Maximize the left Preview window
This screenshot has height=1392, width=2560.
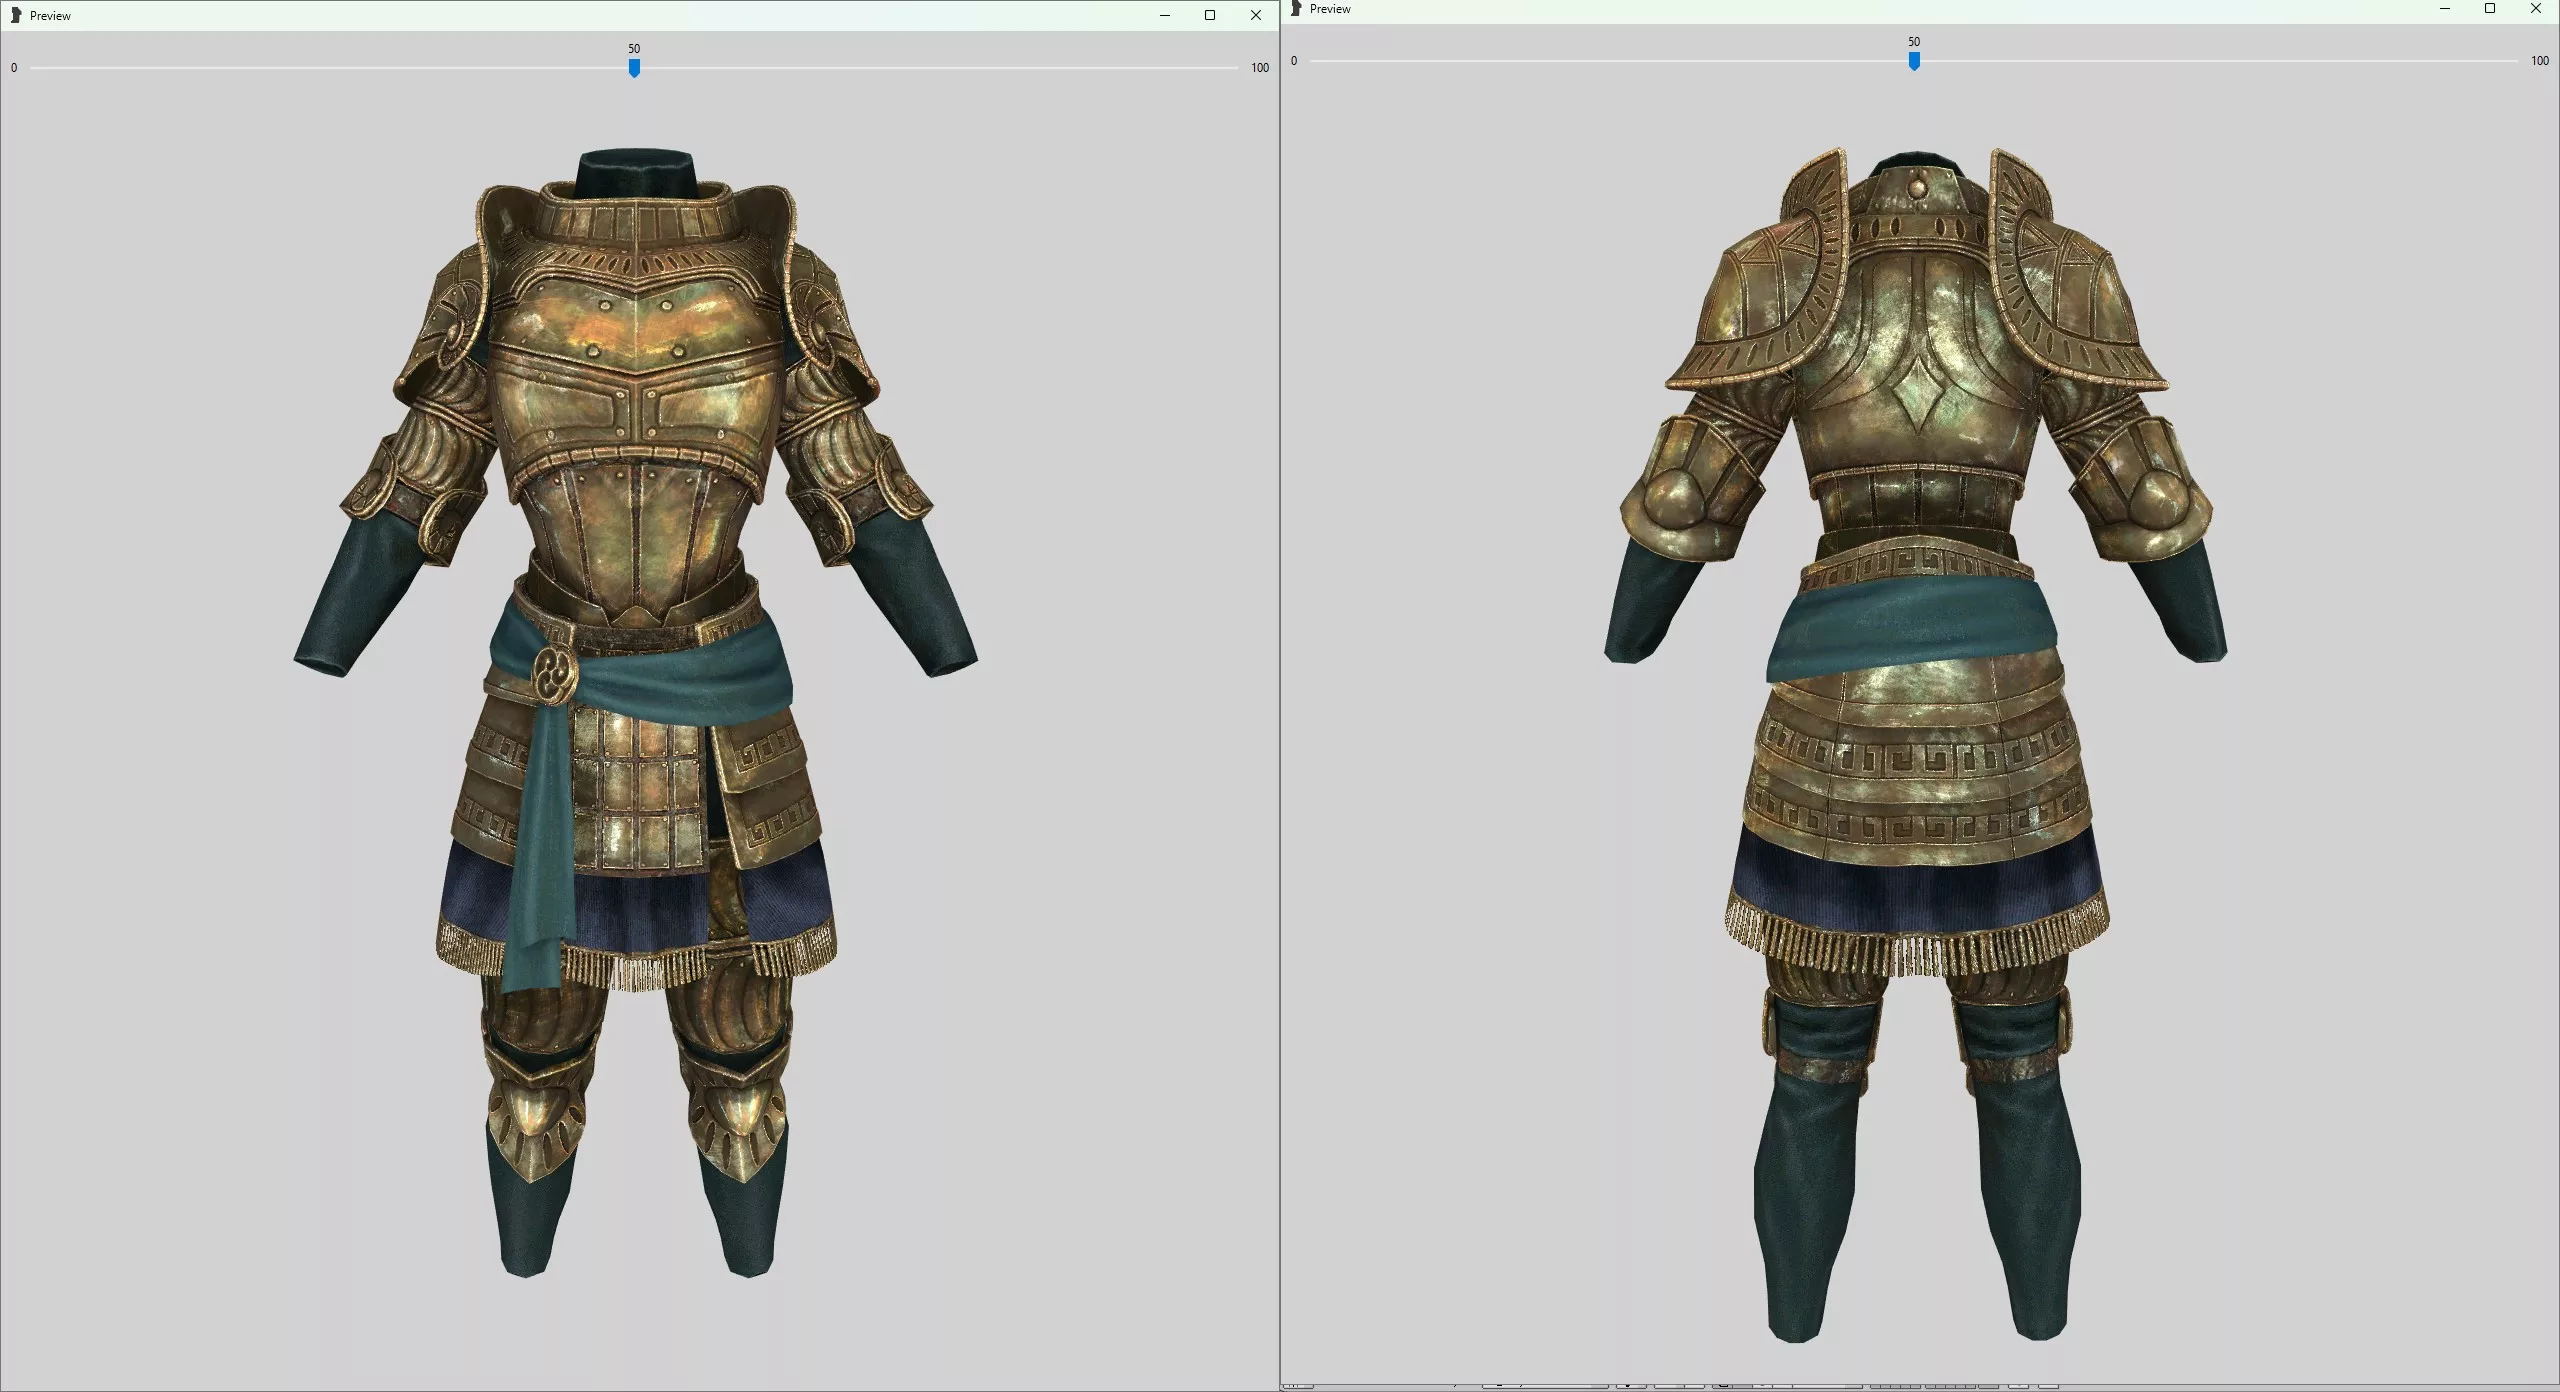coord(1210,15)
